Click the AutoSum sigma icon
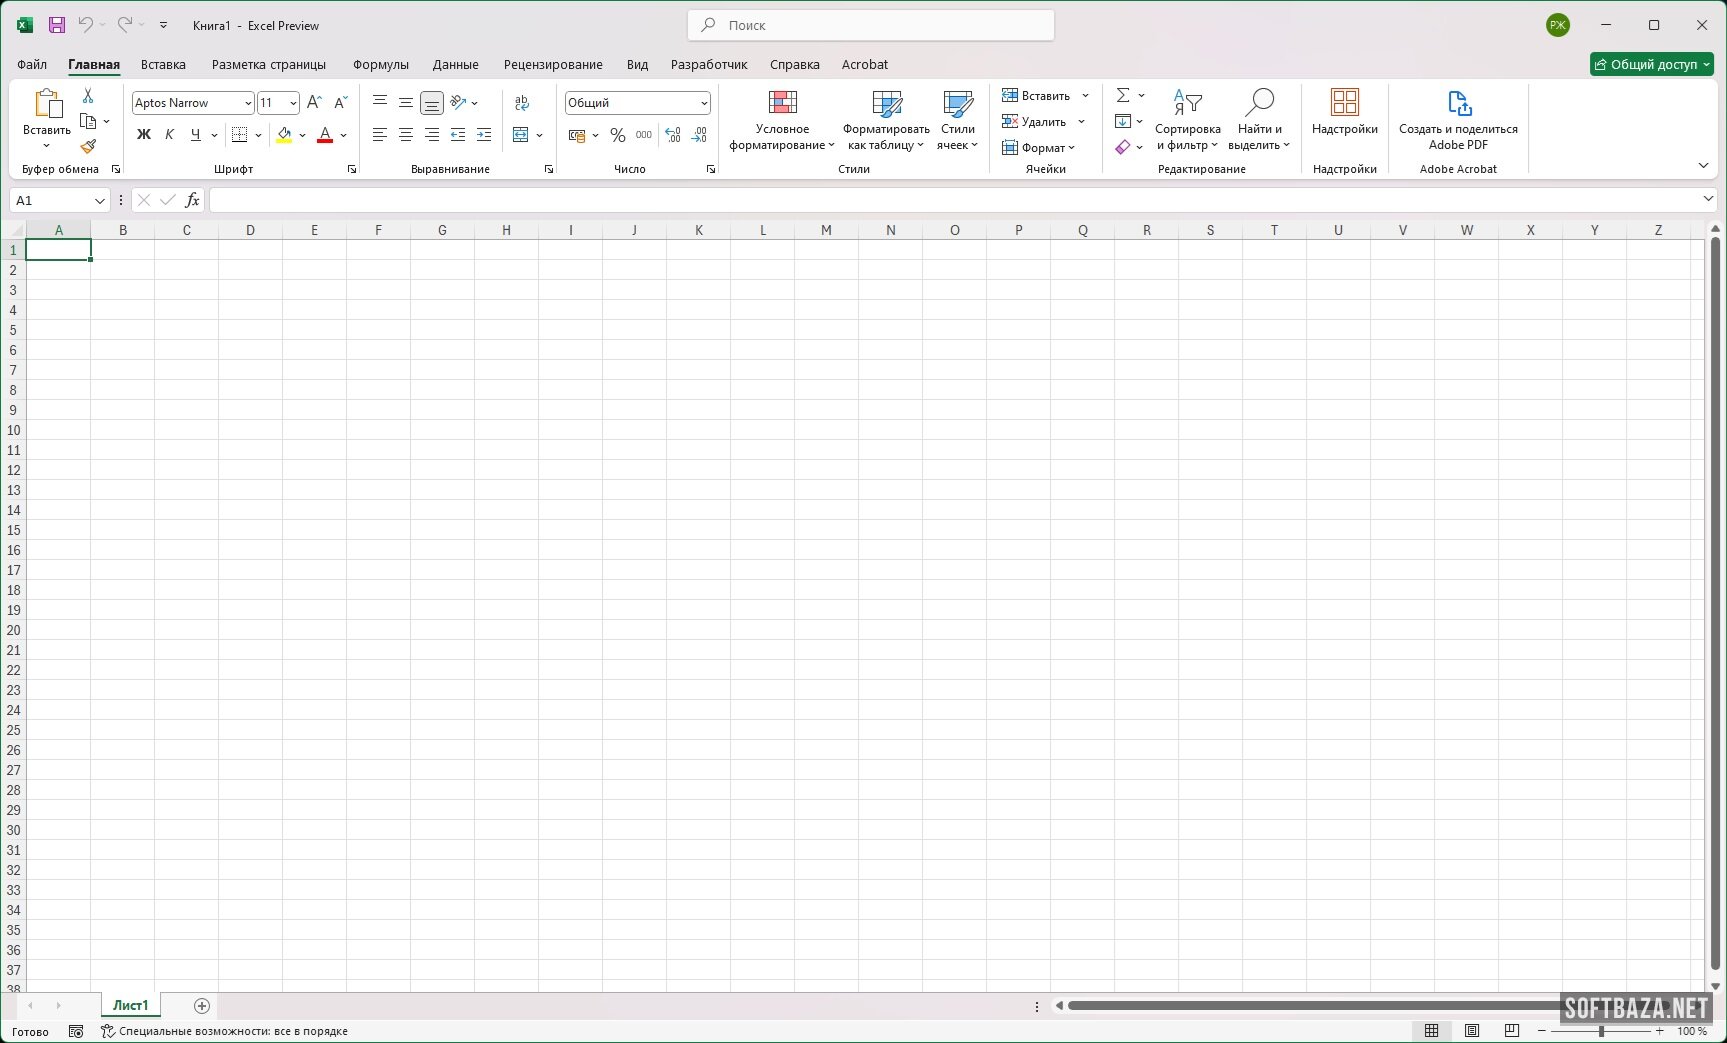This screenshot has width=1727, height=1043. tap(1123, 95)
